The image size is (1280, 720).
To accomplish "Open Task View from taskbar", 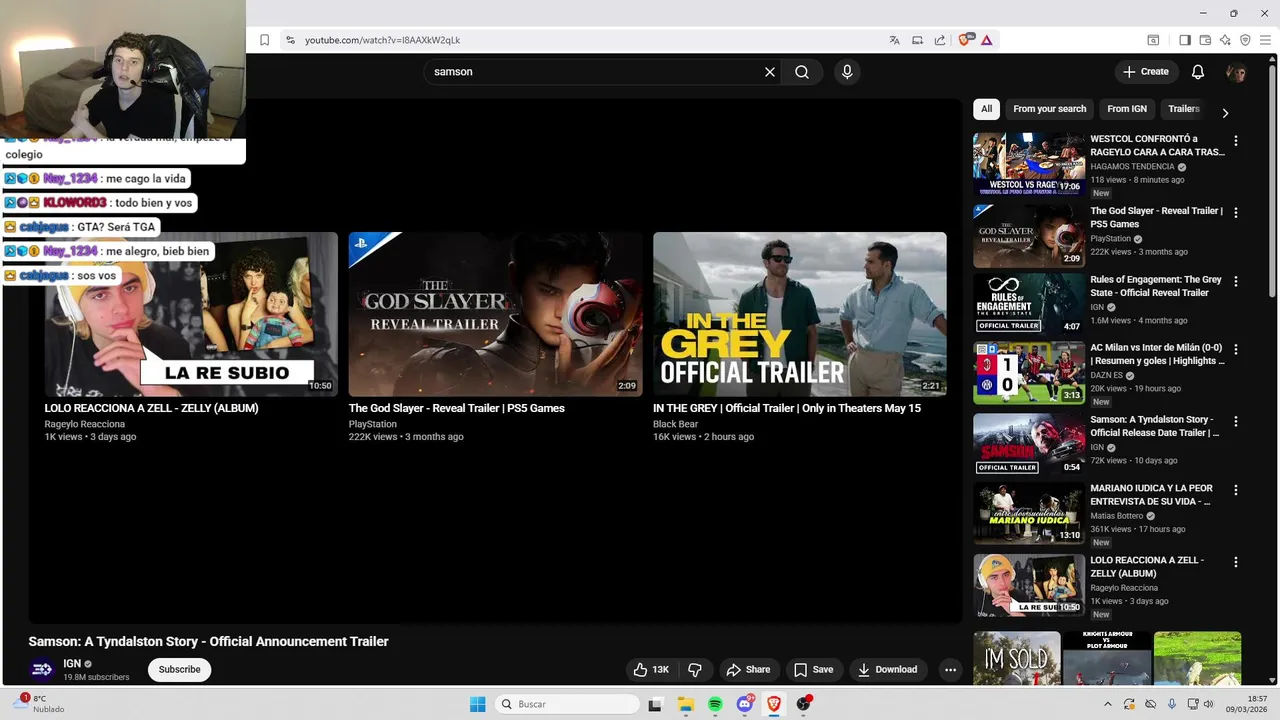I will [x=655, y=704].
